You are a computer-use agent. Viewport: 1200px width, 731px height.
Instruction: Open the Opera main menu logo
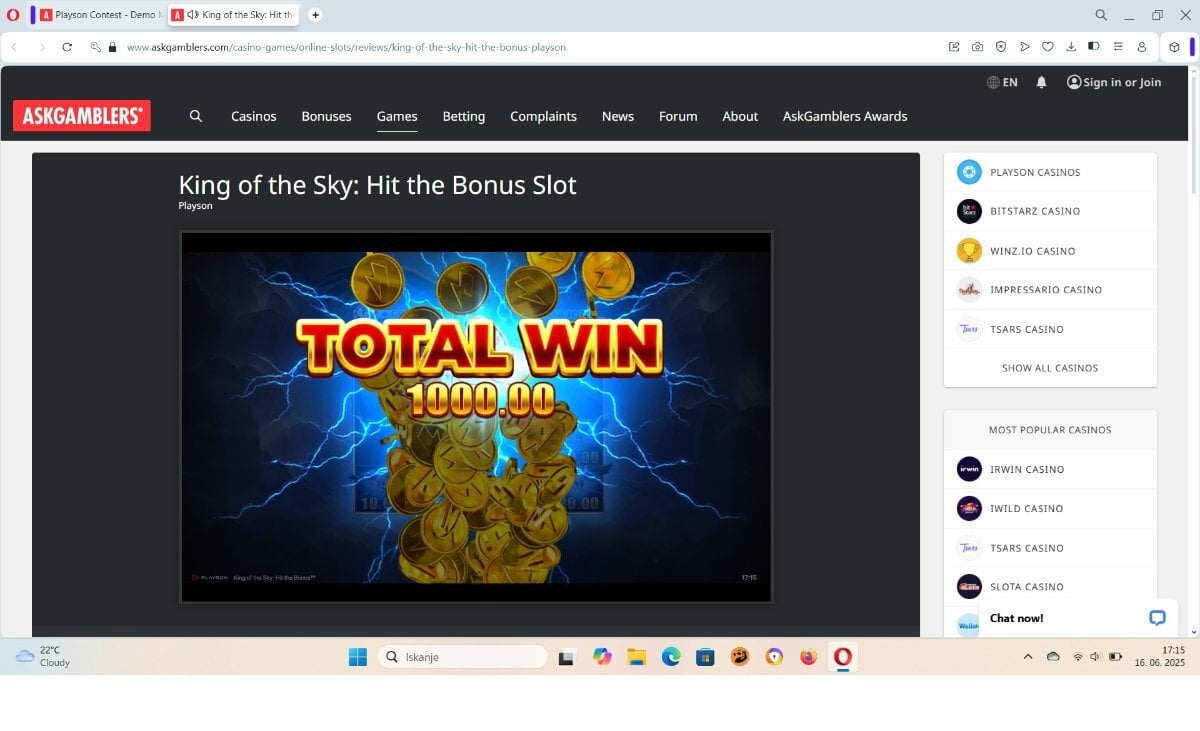pyautogui.click(x=13, y=15)
